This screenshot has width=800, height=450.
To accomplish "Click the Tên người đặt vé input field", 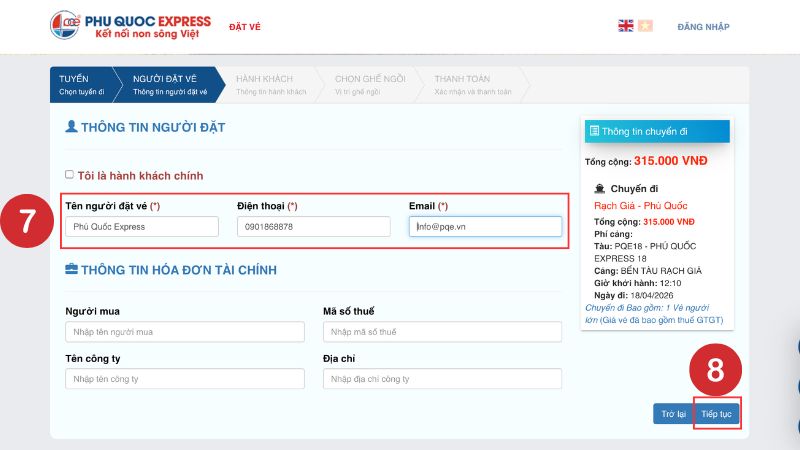I will [142, 227].
